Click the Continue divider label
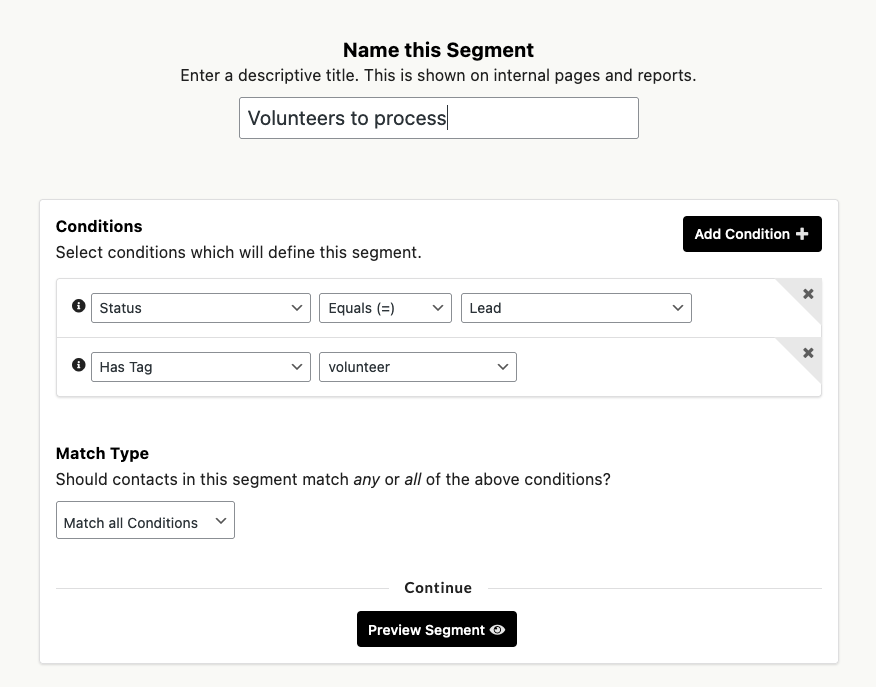Viewport: 876px width, 687px height. pyautogui.click(x=438, y=588)
